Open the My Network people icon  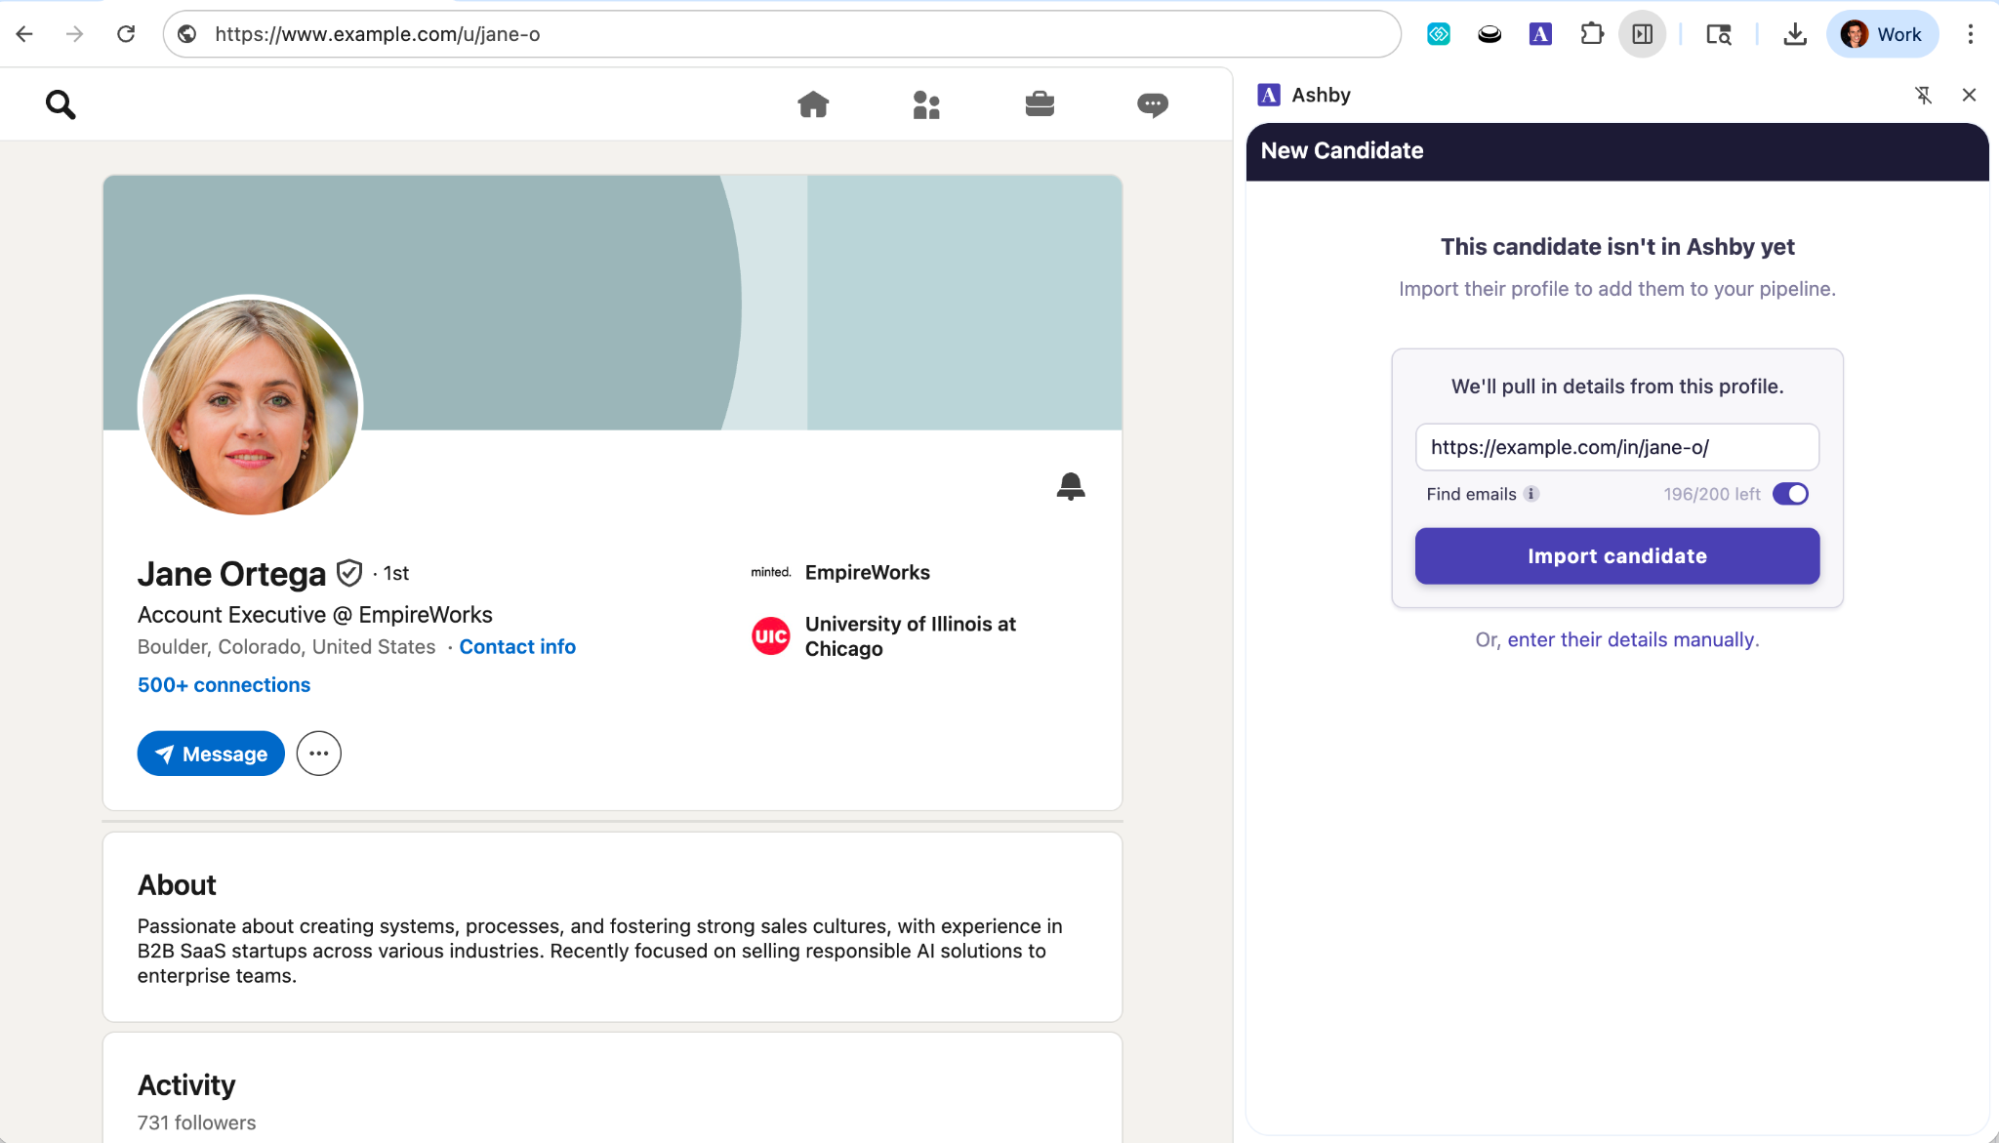coord(926,104)
